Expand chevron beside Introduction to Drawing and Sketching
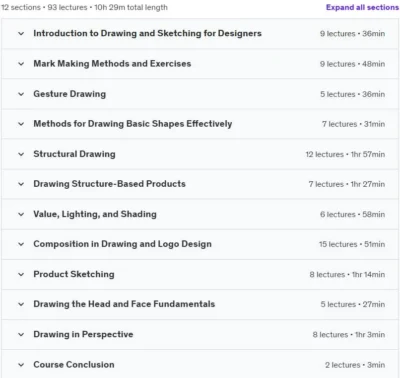Image resolution: width=400 pixels, height=378 pixels. pos(21,34)
